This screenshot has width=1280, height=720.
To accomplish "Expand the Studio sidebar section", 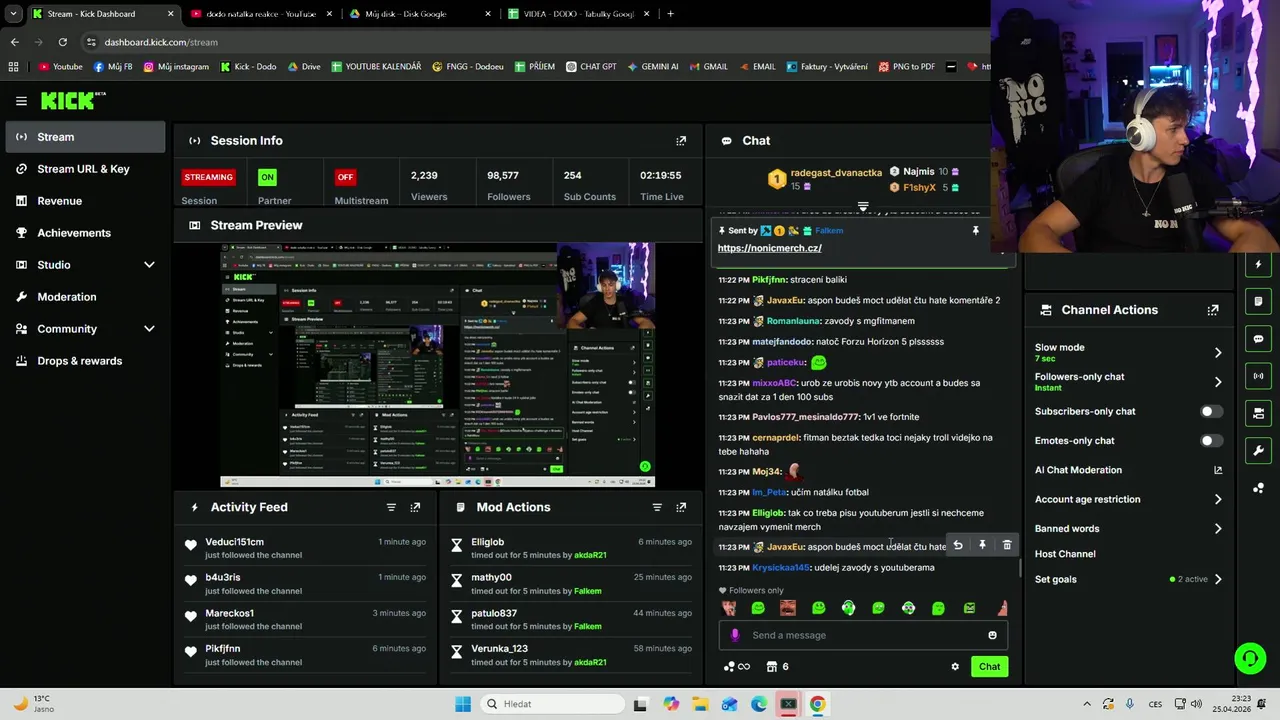I will tap(149, 265).
